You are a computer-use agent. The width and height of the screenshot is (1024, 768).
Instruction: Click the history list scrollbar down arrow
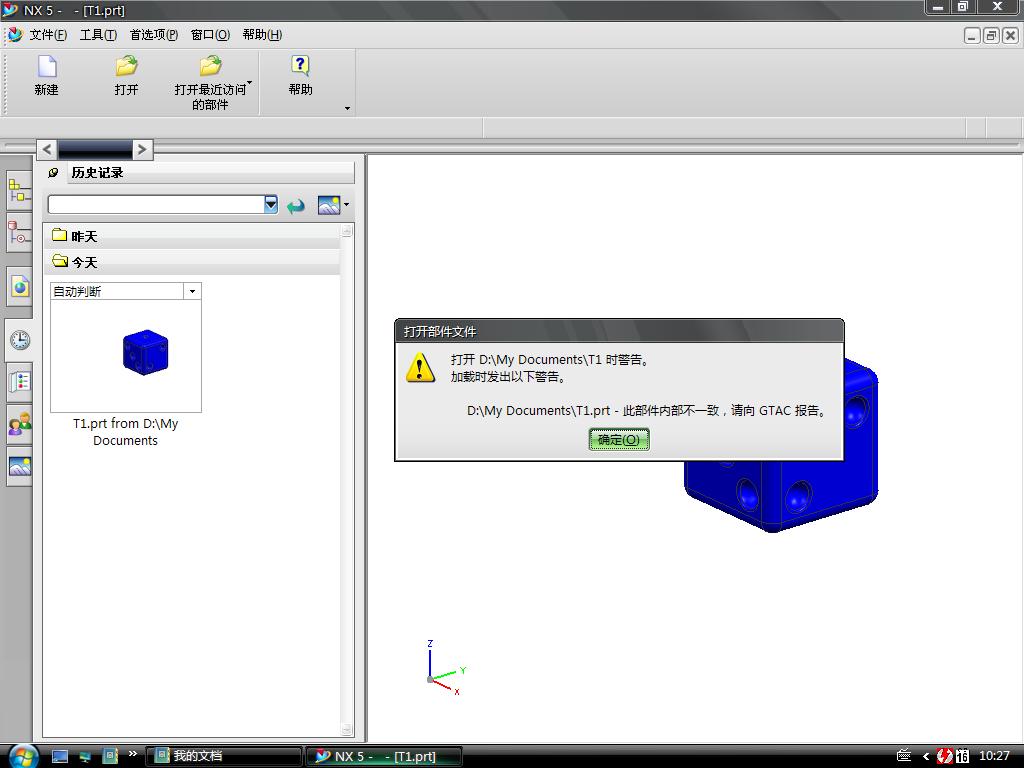[347, 729]
